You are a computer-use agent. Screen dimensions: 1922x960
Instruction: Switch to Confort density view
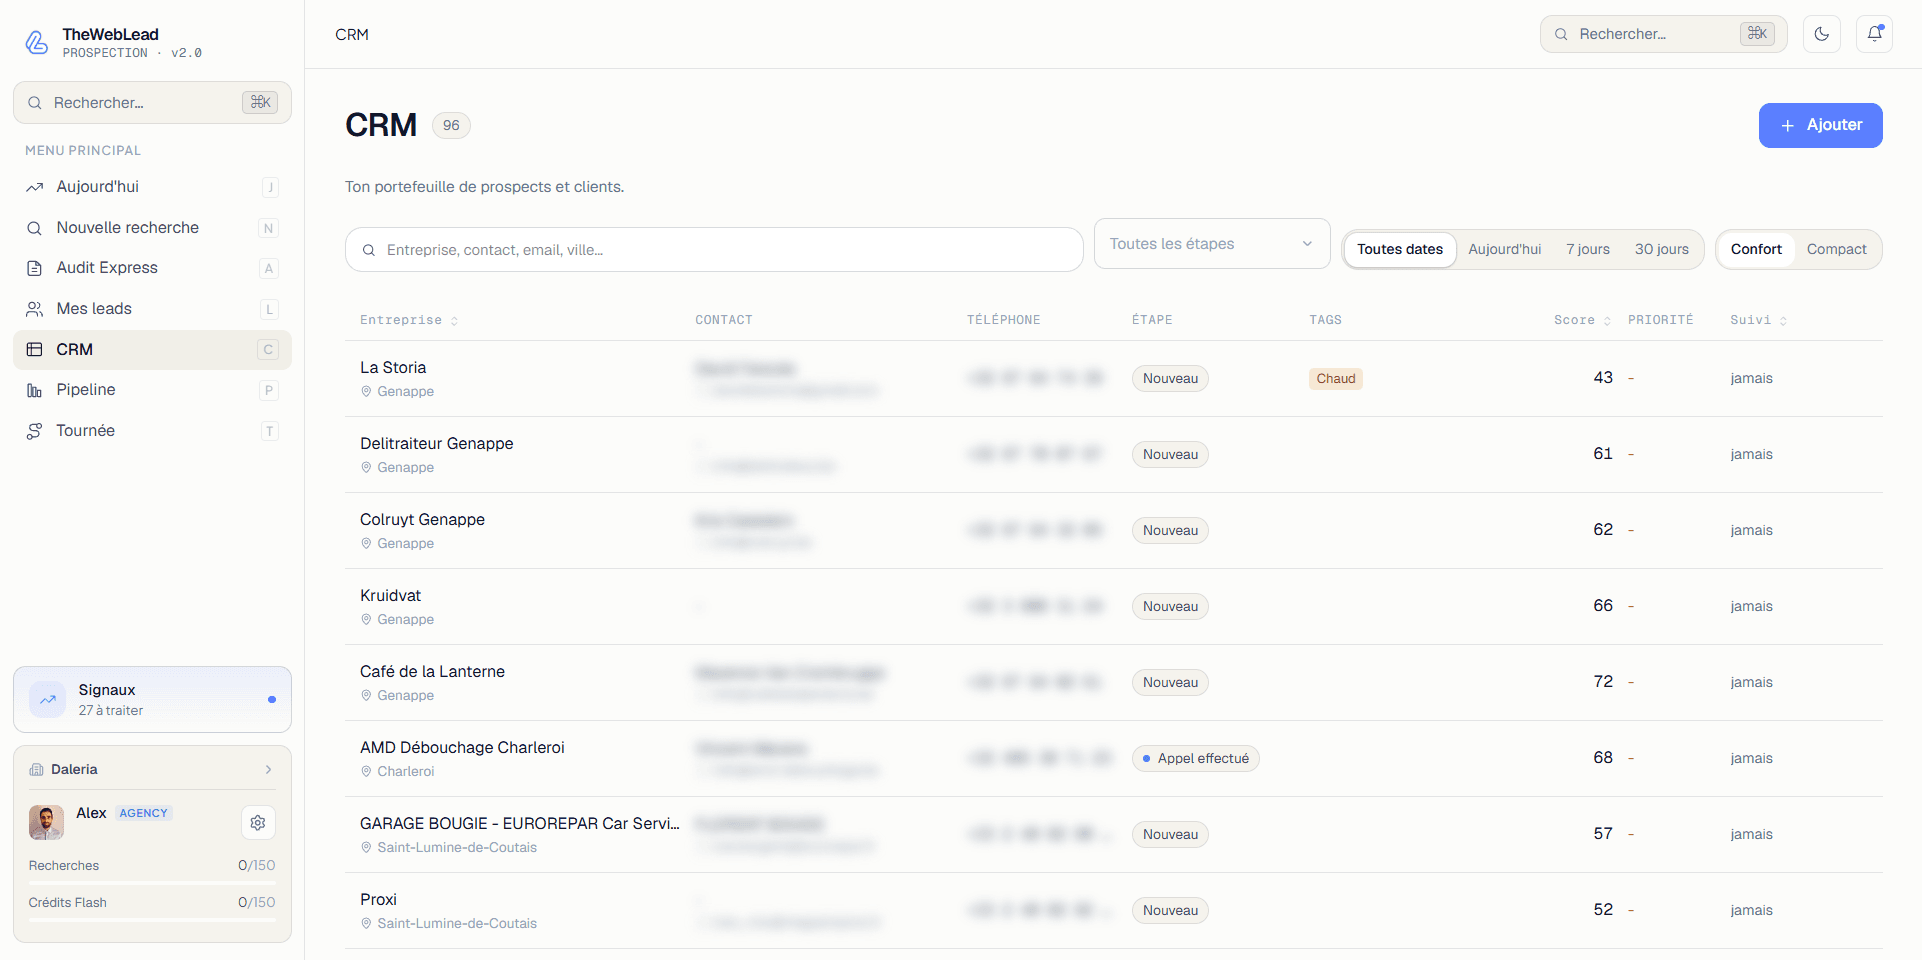(1756, 249)
